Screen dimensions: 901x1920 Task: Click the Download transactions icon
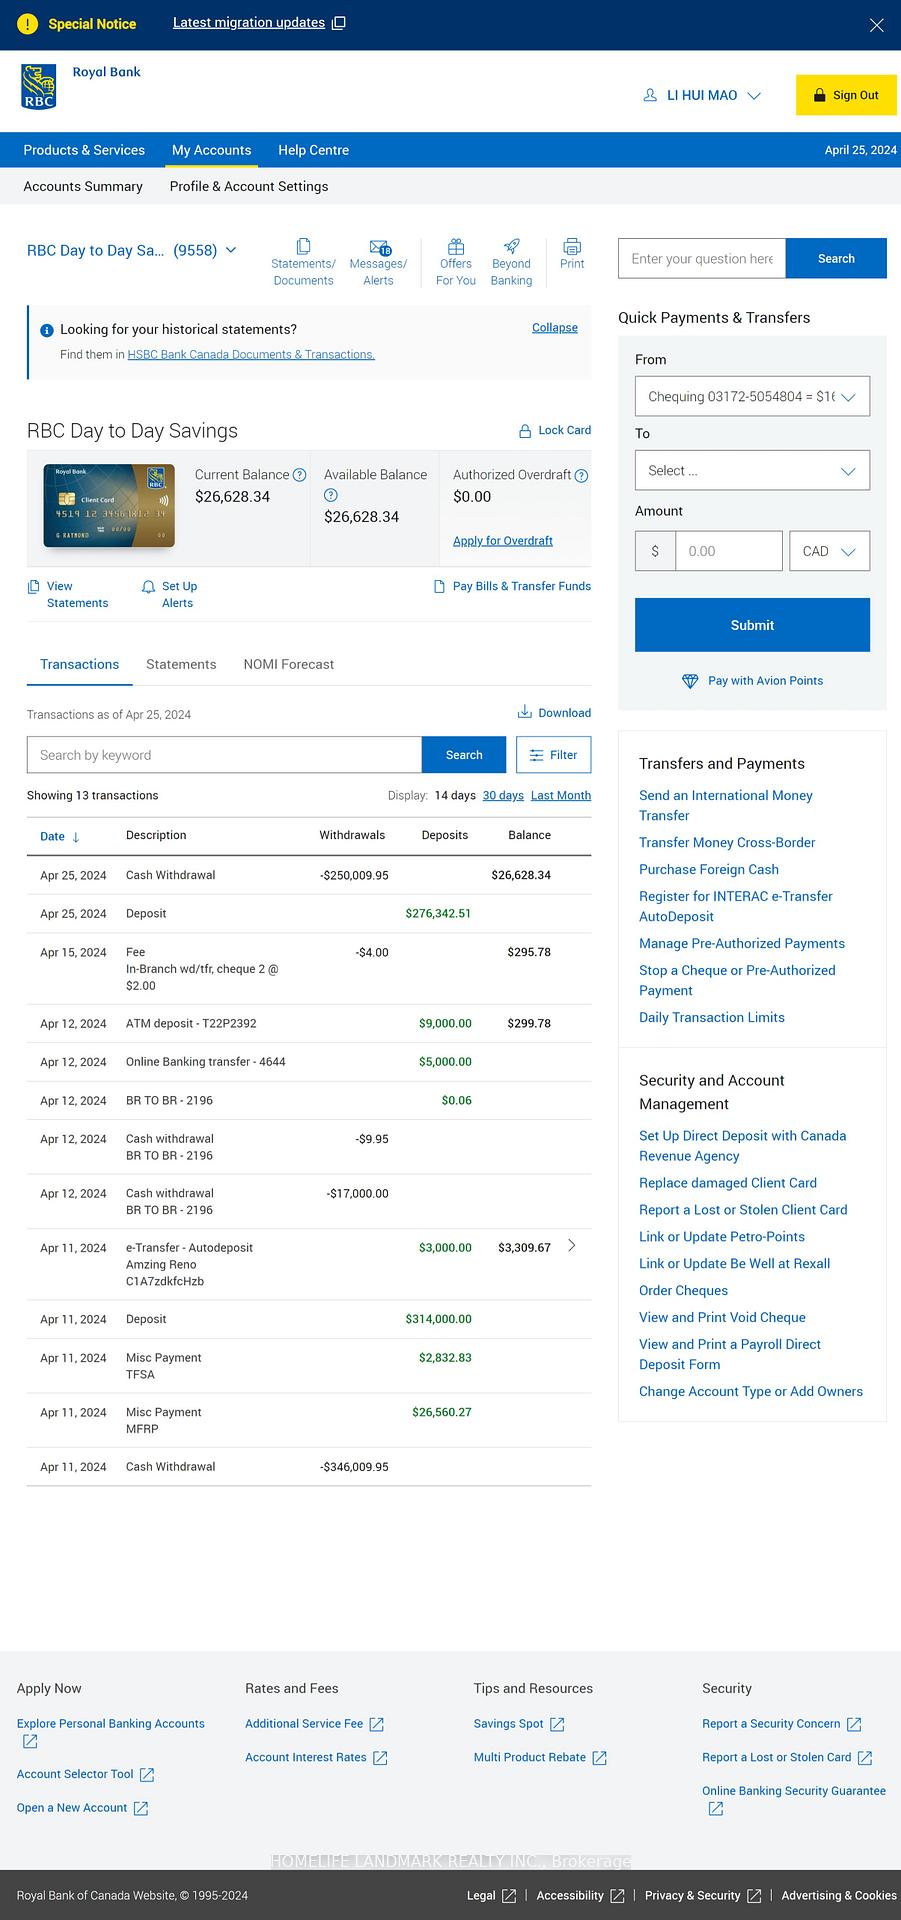[524, 712]
